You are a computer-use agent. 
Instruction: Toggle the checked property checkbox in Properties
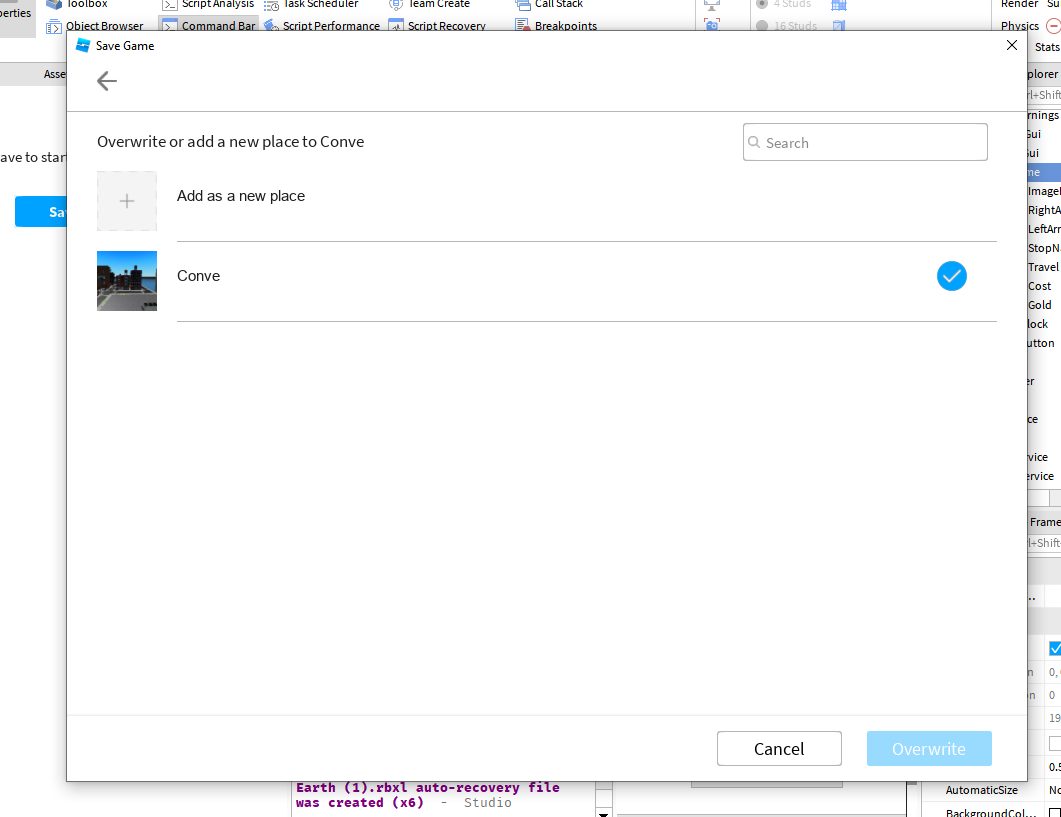coord(1055,647)
